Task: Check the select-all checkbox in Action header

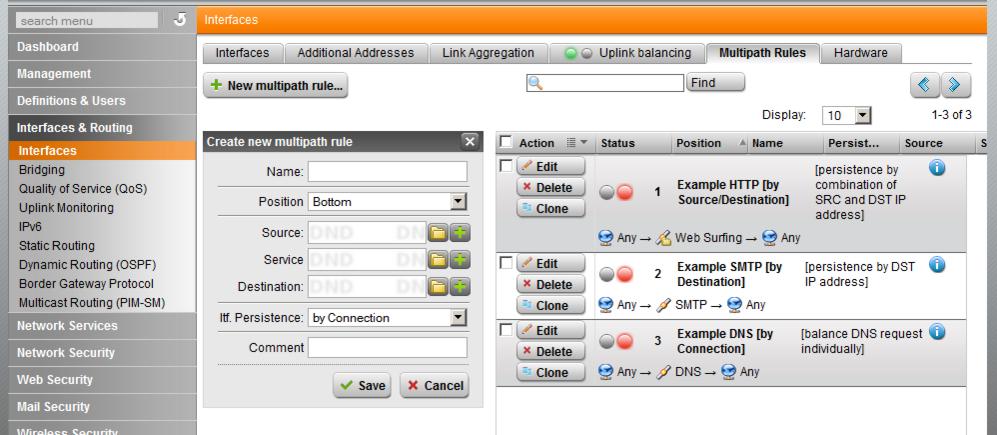Action: [506, 144]
